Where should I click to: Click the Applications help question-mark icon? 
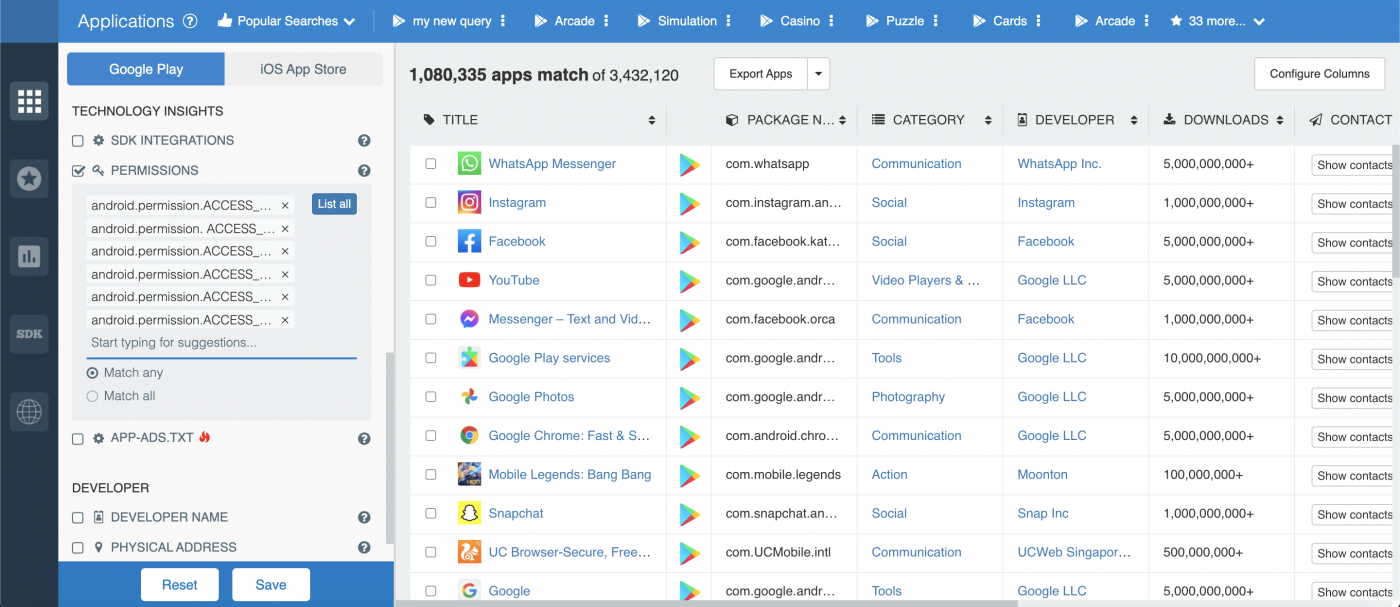190,21
